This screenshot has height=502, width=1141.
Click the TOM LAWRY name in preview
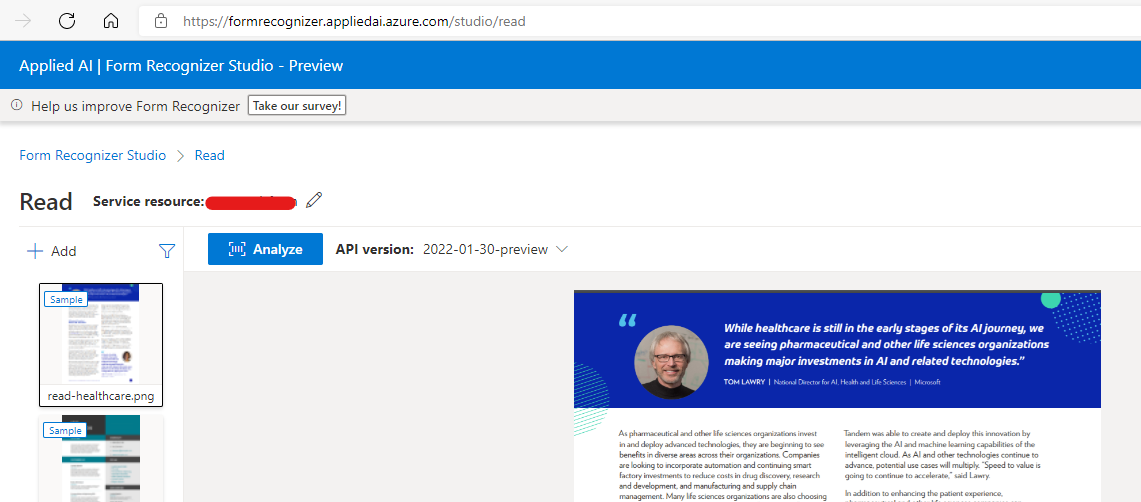[742, 382]
